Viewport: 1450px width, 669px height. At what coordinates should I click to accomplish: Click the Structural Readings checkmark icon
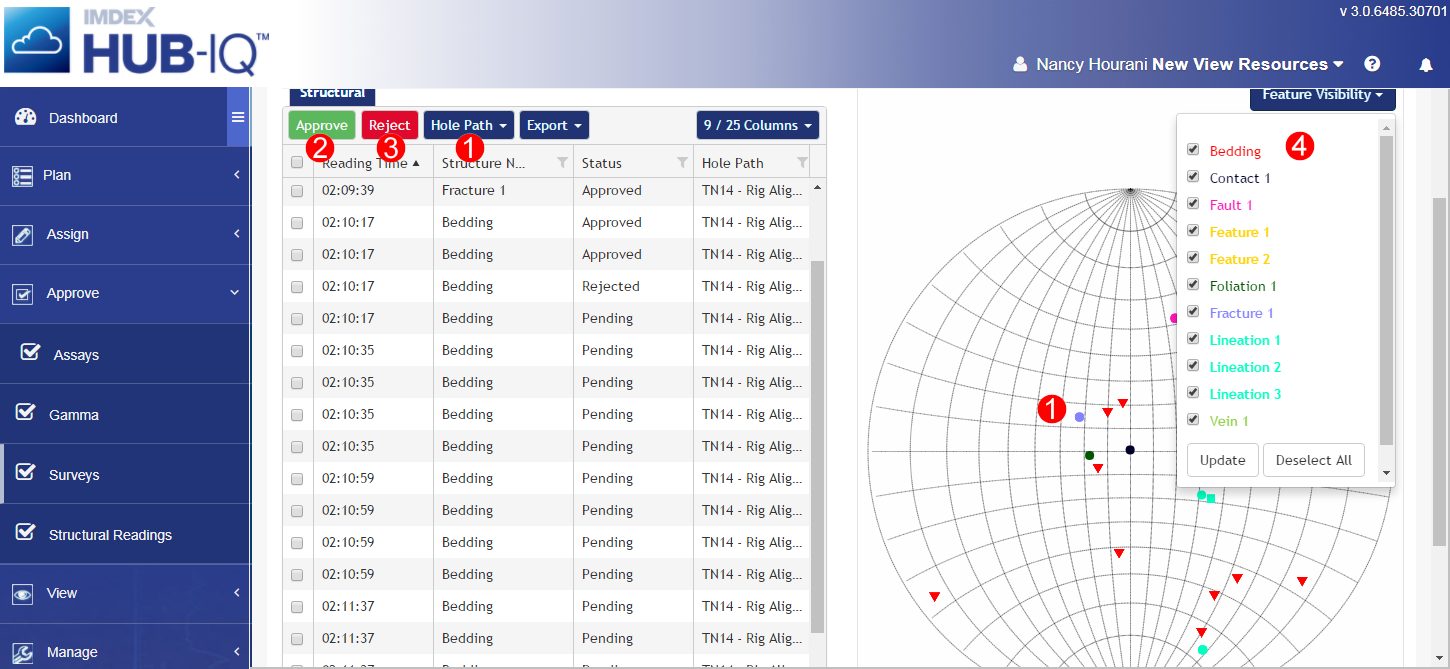[x=26, y=534]
